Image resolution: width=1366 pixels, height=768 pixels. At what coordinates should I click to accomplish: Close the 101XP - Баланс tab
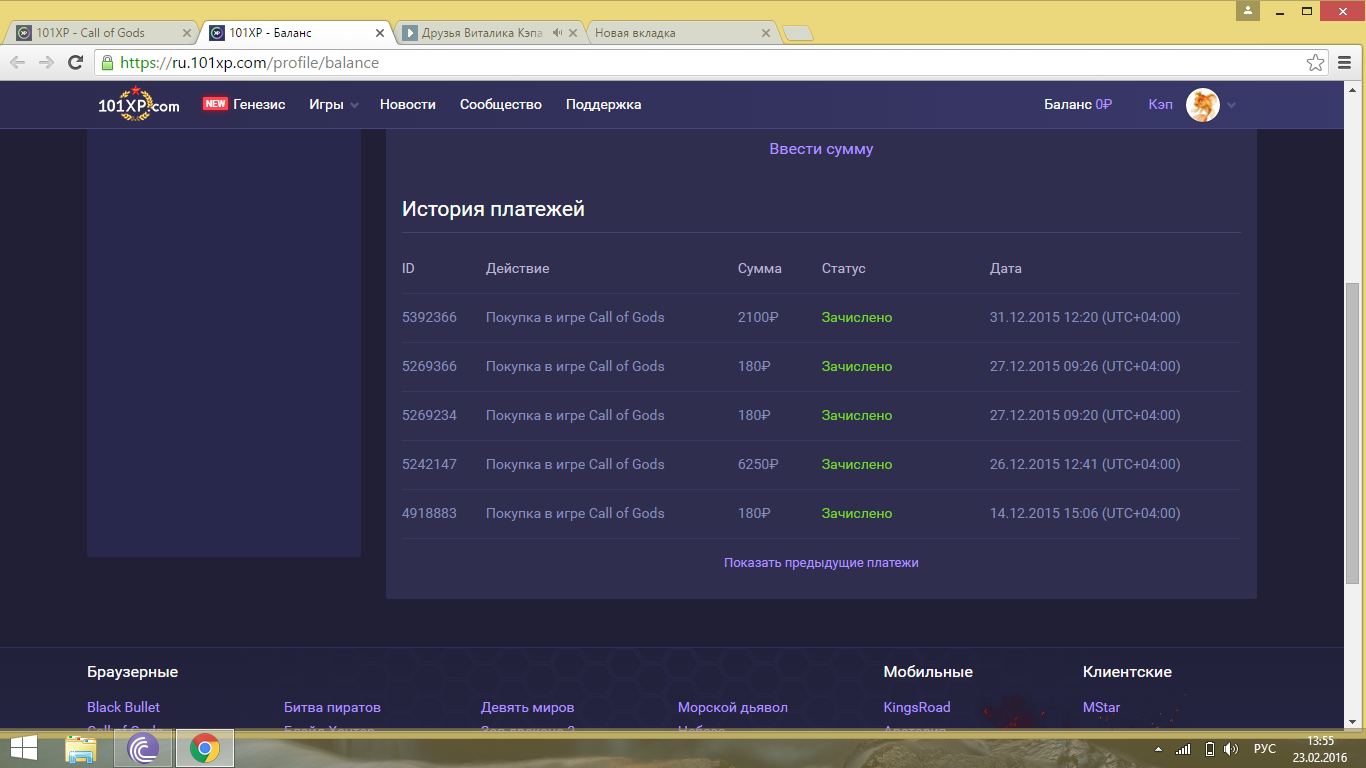coord(379,33)
